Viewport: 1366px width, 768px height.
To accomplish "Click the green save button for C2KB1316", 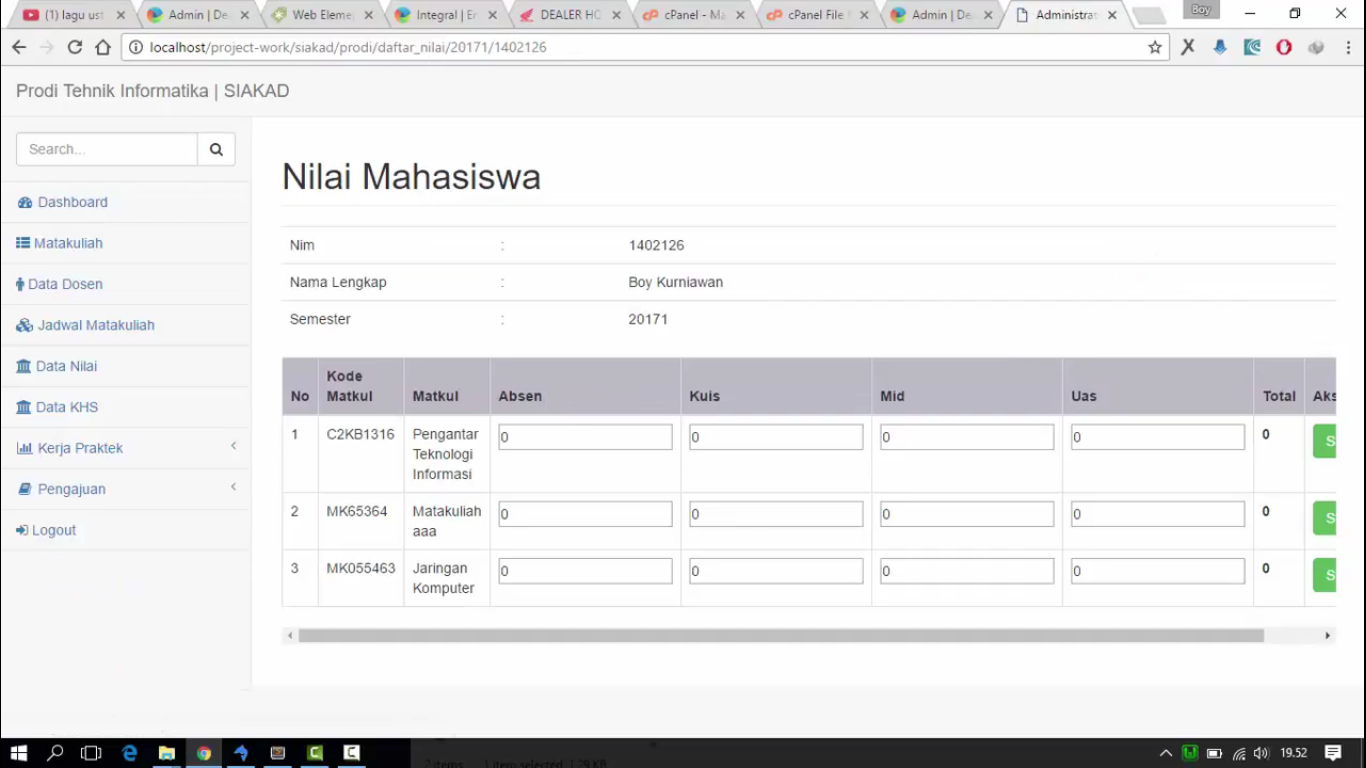I will [1325, 440].
